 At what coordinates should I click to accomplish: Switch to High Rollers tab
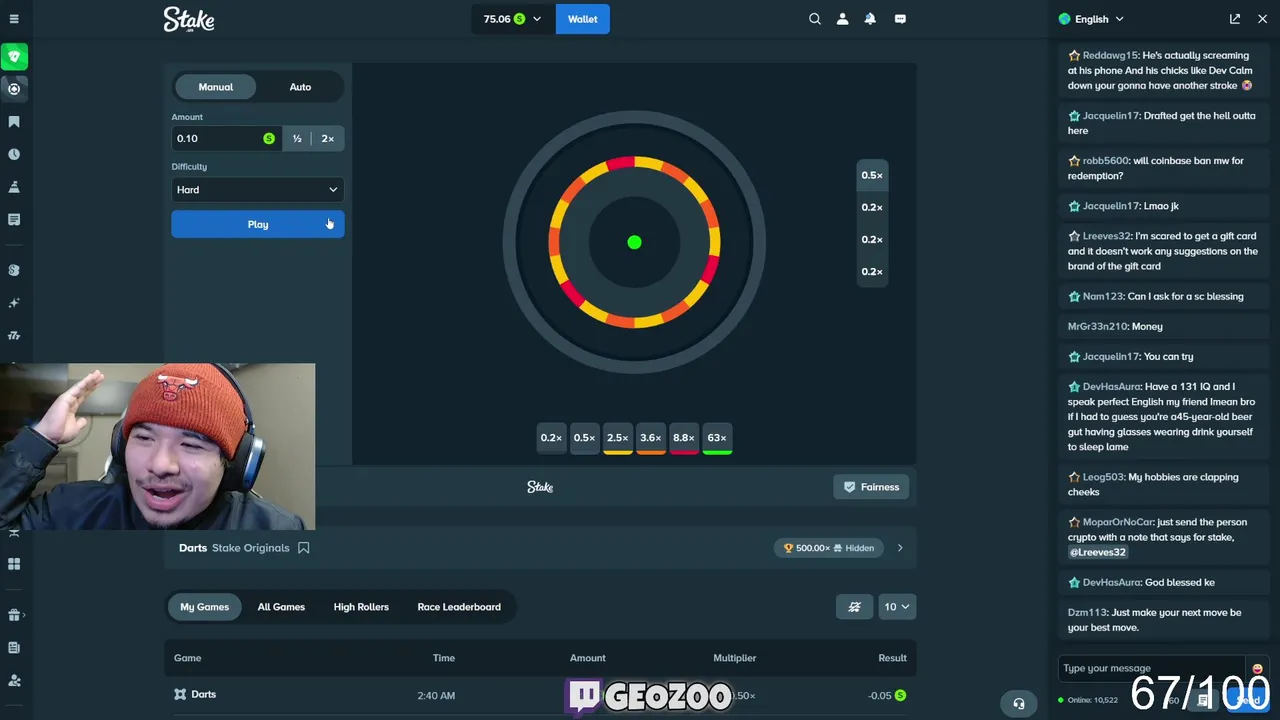pos(361,607)
